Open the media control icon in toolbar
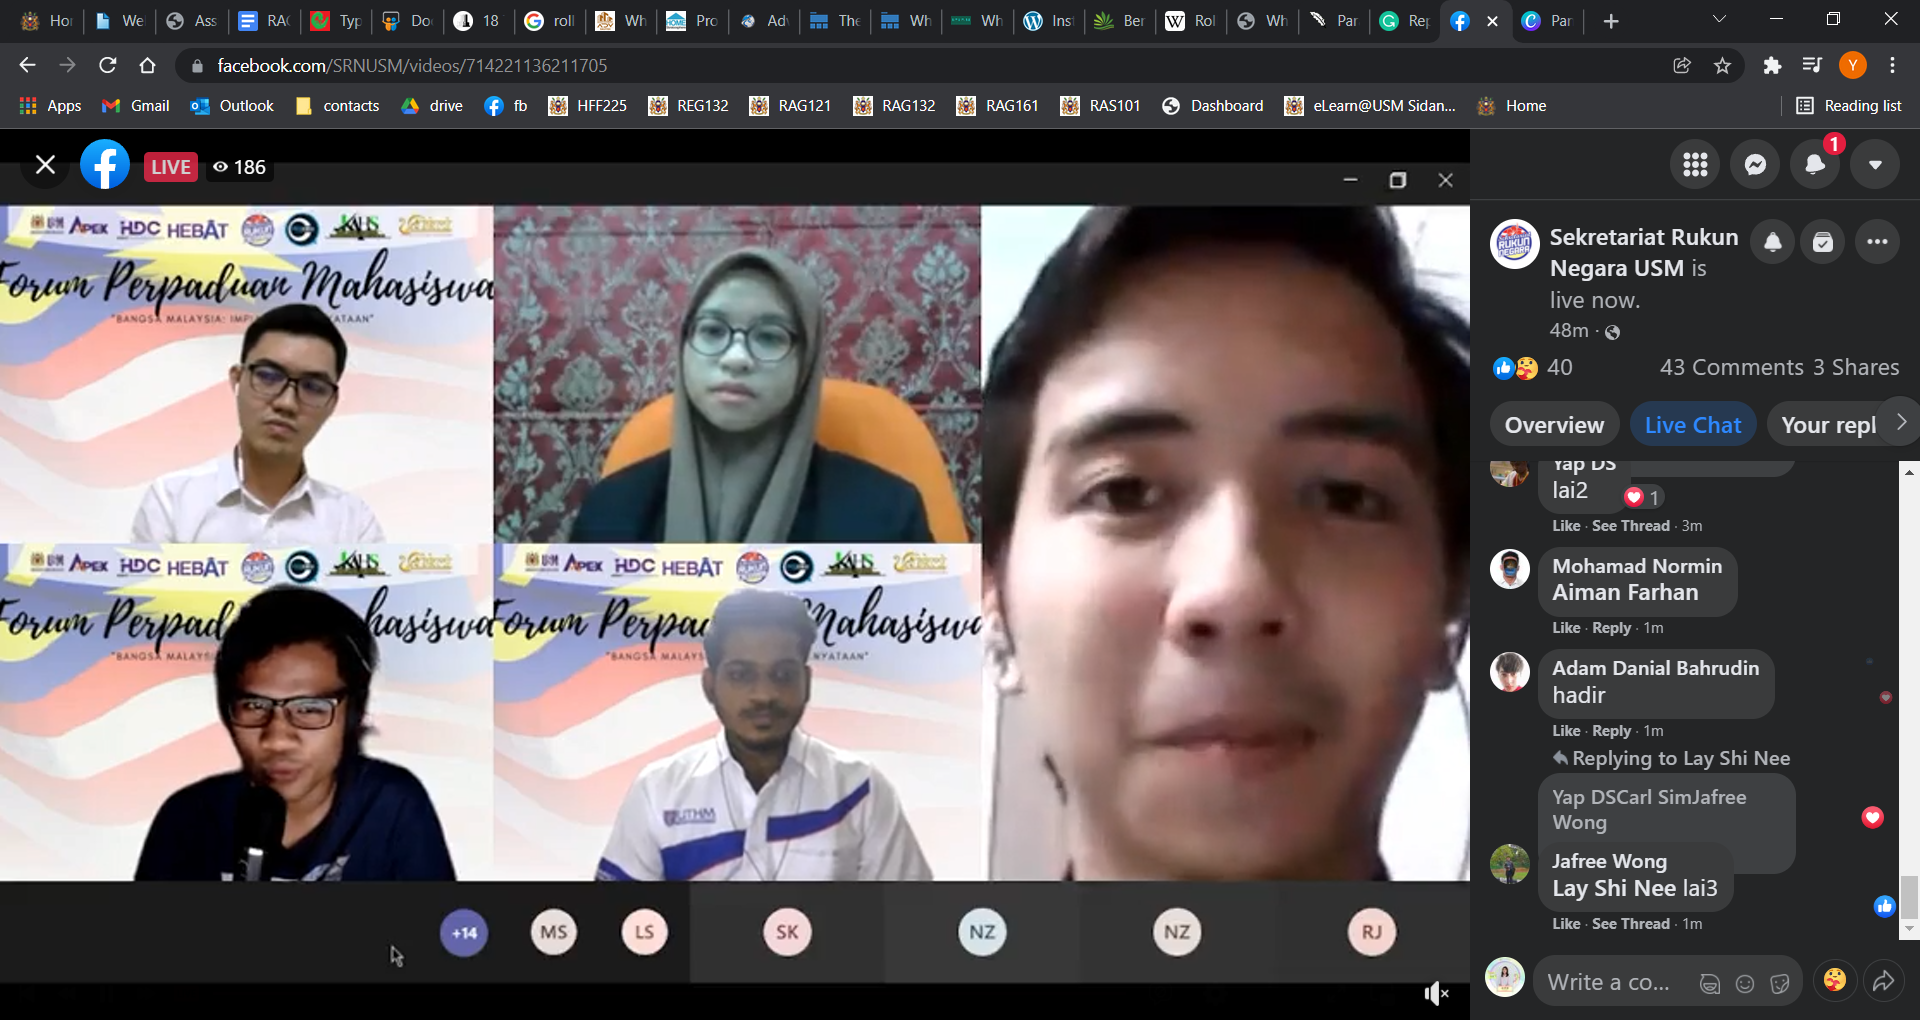Image resolution: width=1920 pixels, height=1020 pixels. tap(1812, 65)
